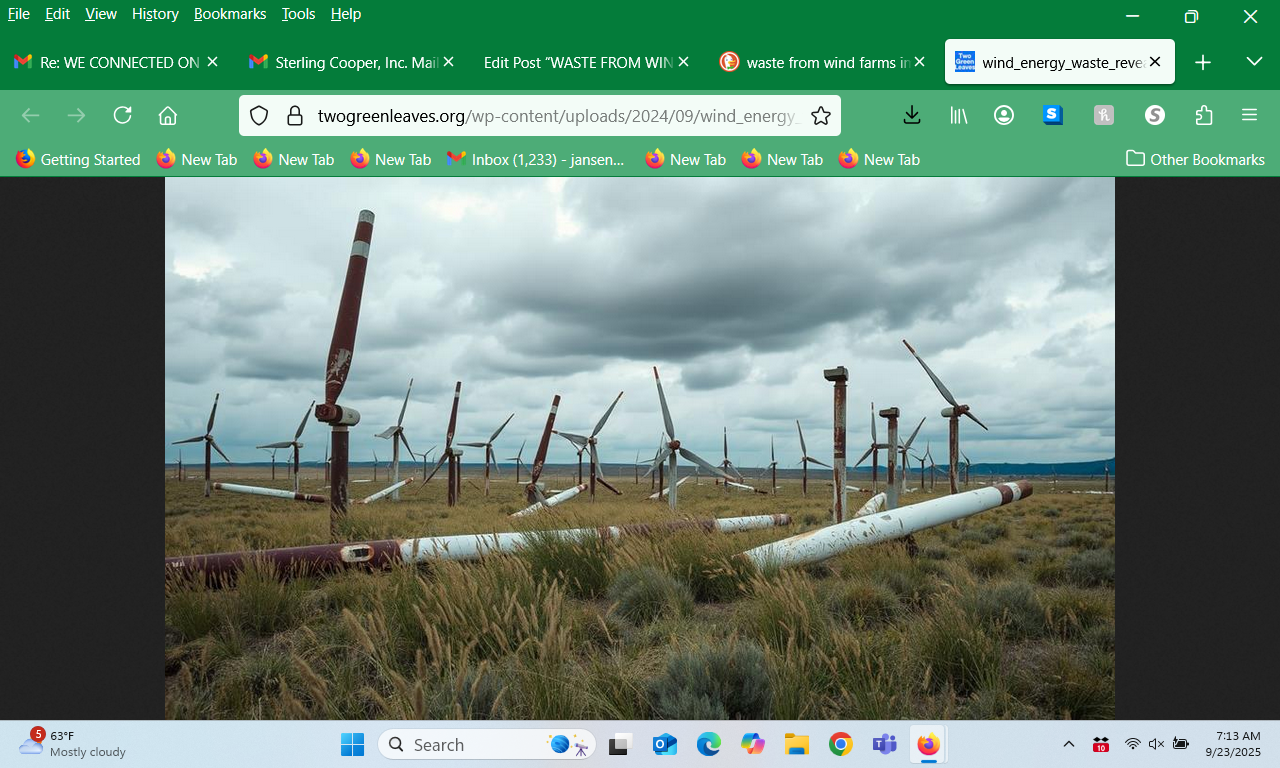Toggle the muted speaker volume icon

click(1156, 744)
